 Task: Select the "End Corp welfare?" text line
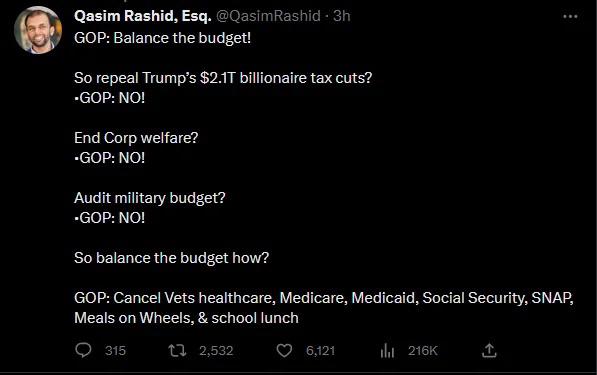[136, 138]
